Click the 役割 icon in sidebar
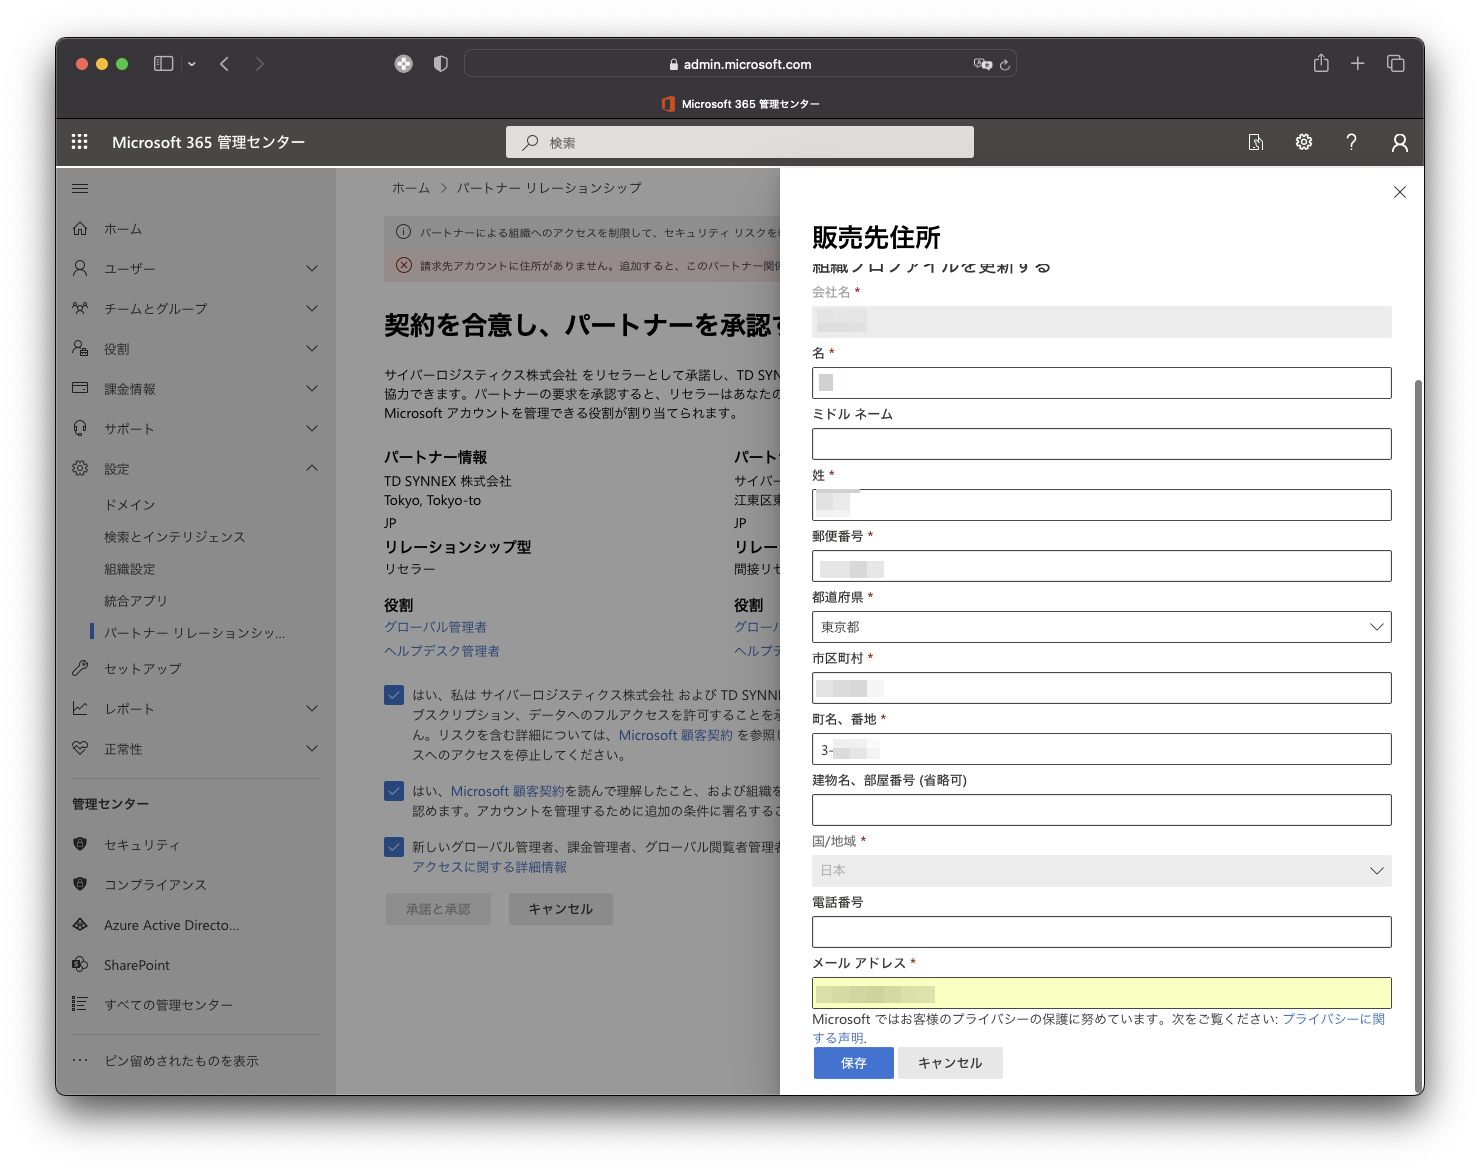 click(80, 348)
